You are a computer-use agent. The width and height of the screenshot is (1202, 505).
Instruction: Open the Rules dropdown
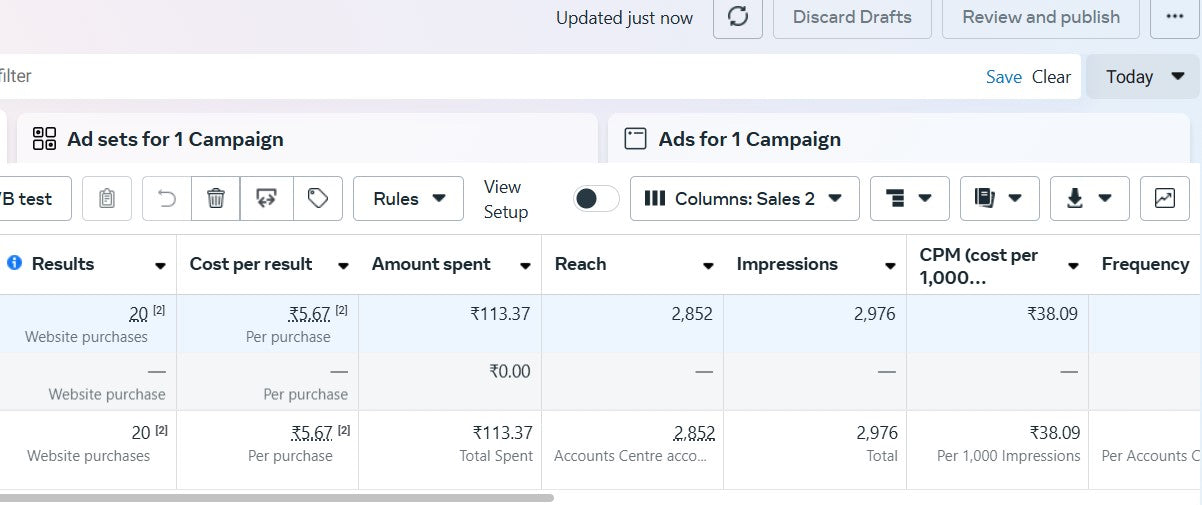tap(408, 199)
